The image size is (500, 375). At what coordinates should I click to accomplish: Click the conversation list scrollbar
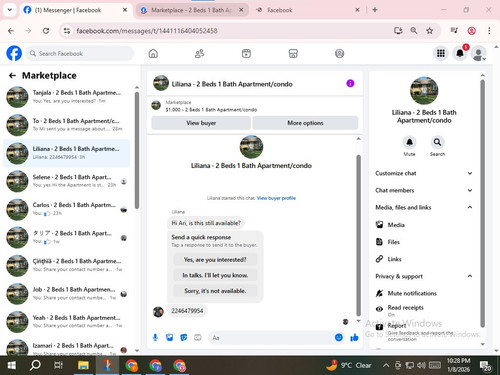(137, 150)
